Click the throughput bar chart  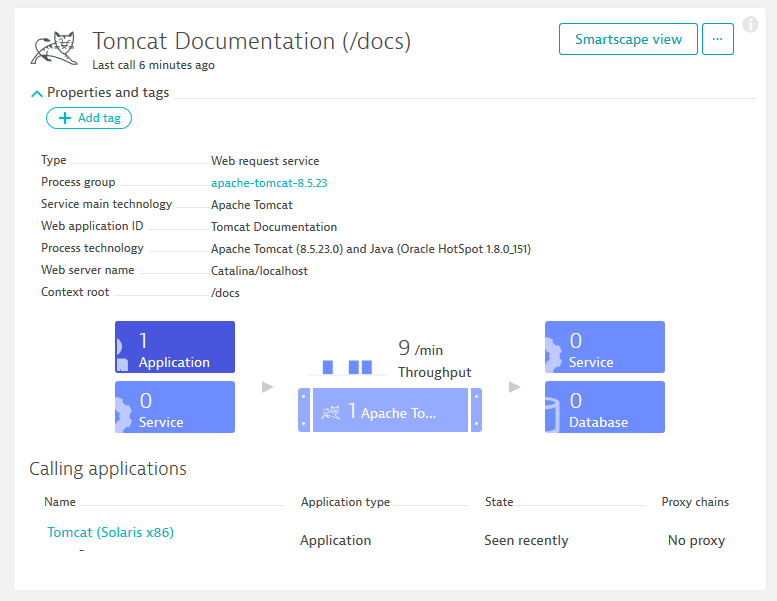[347, 367]
